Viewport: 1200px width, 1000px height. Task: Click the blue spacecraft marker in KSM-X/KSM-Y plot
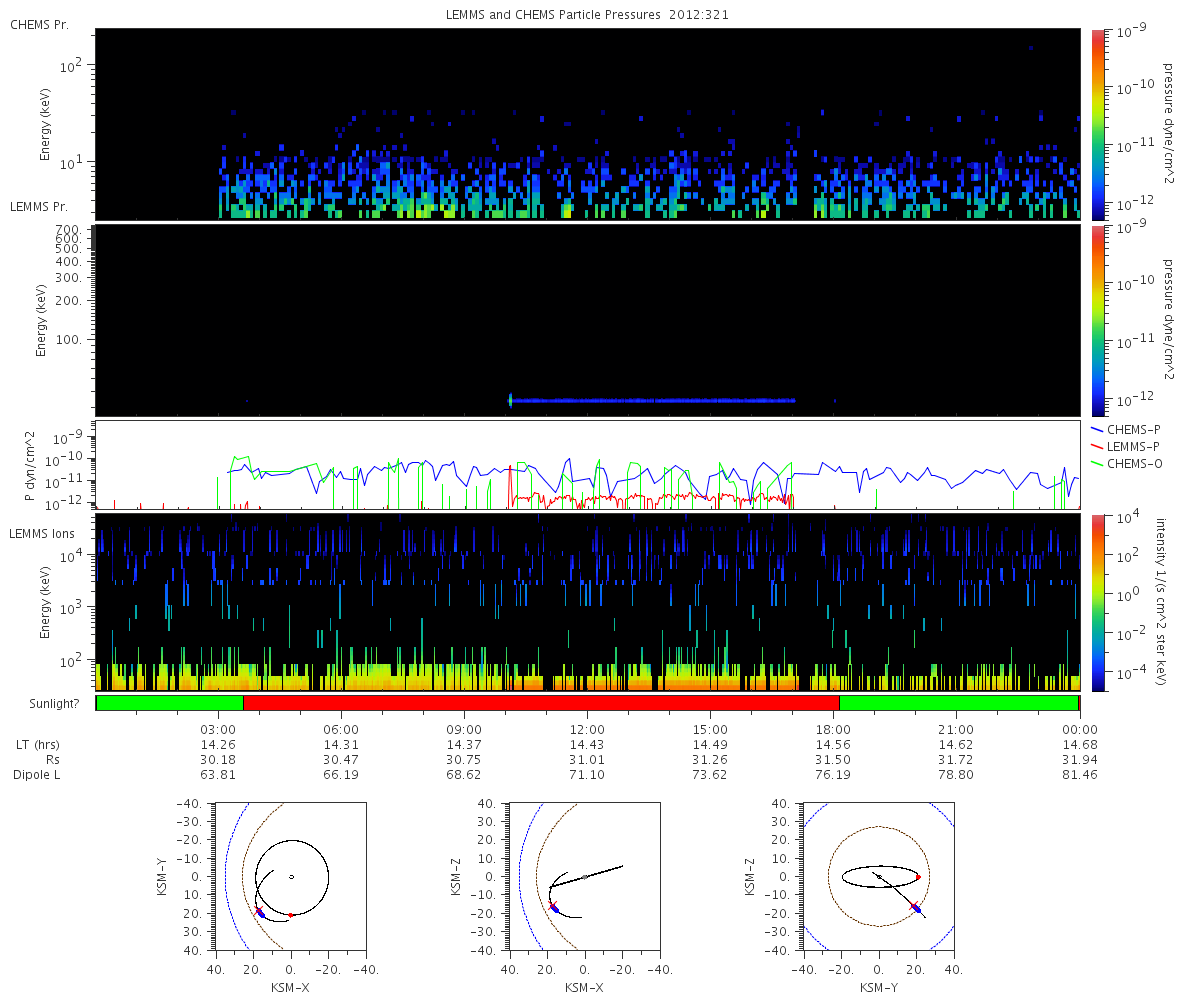pos(261,913)
